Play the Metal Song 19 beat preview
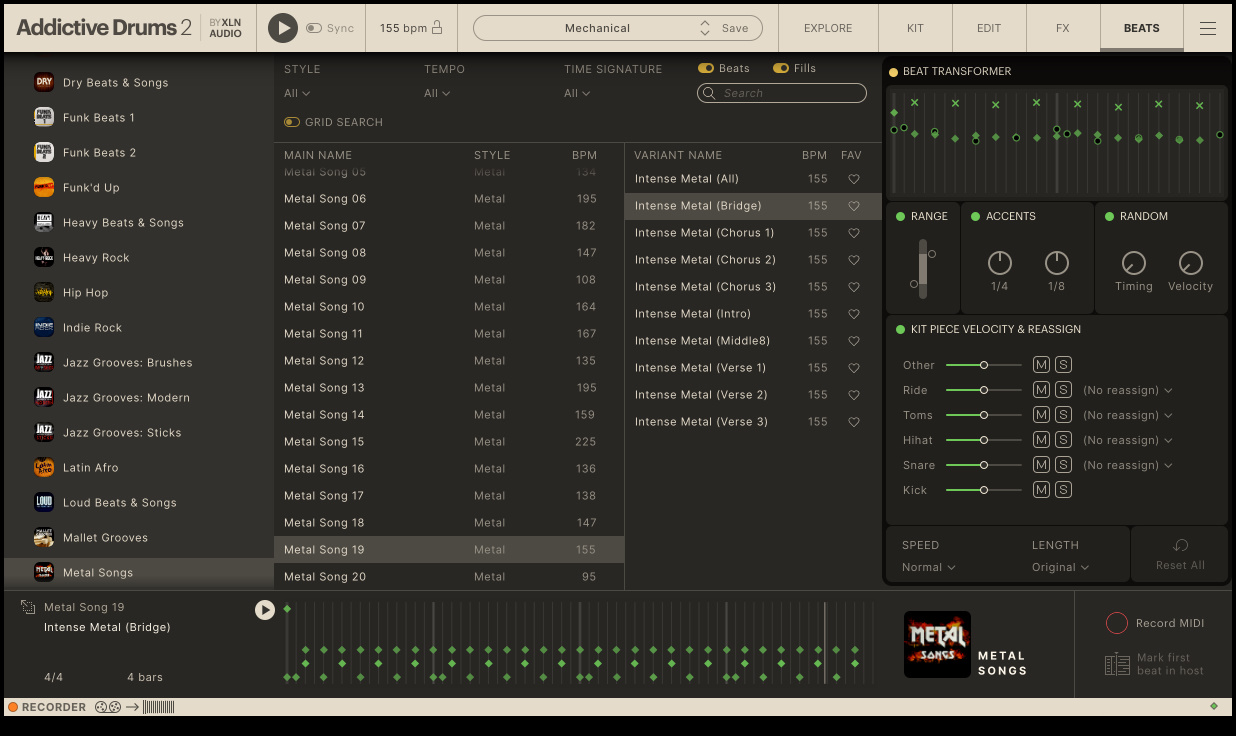This screenshot has height=736, width=1236. (x=265, y=609)
